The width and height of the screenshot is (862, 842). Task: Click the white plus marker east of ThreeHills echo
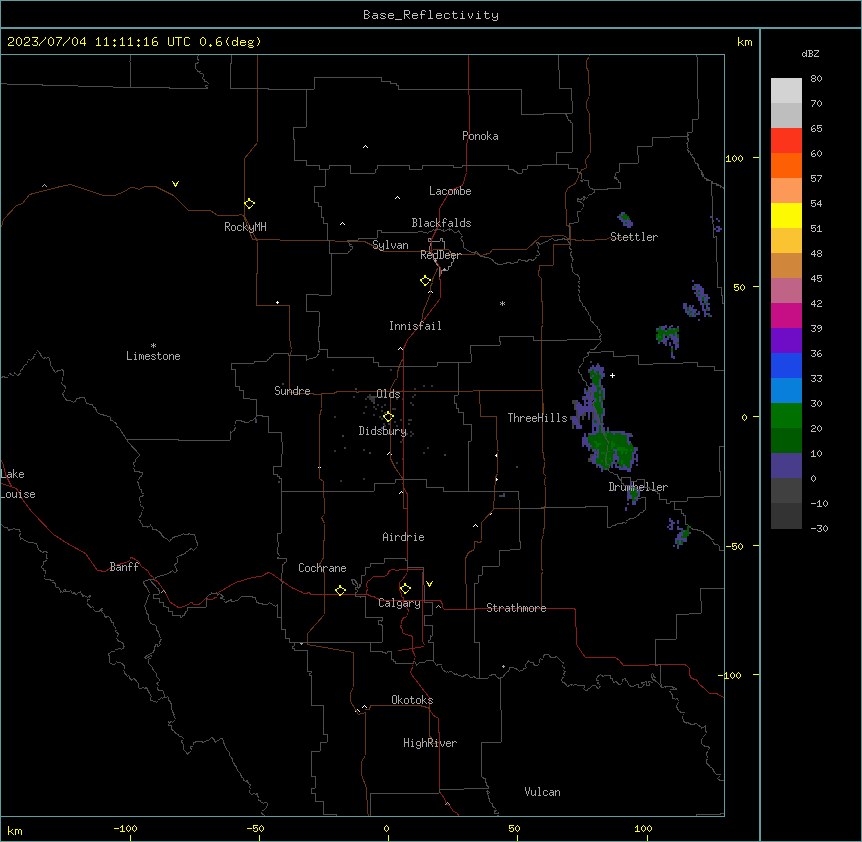coord(612,375)
